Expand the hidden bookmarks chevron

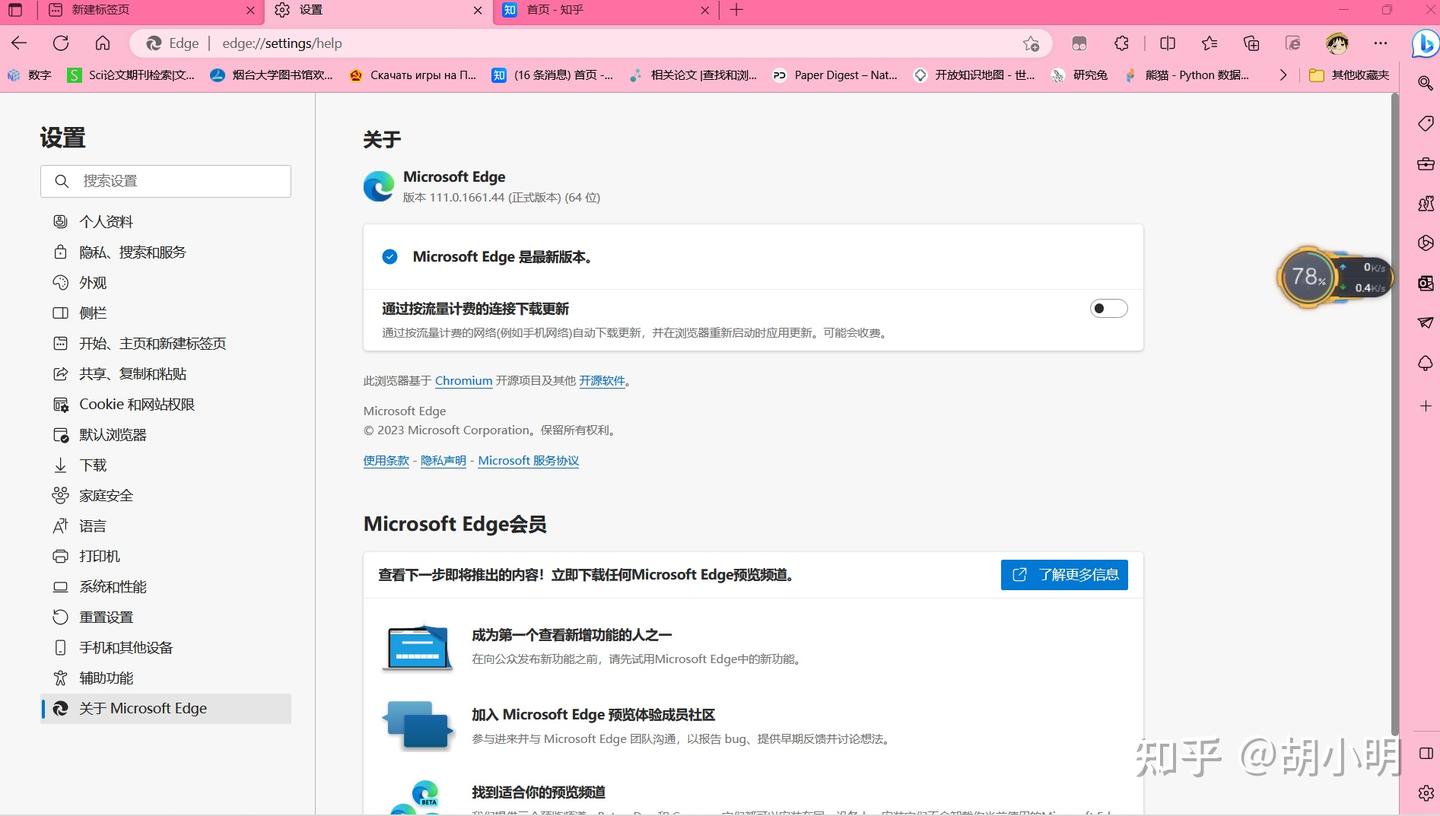1283,75
